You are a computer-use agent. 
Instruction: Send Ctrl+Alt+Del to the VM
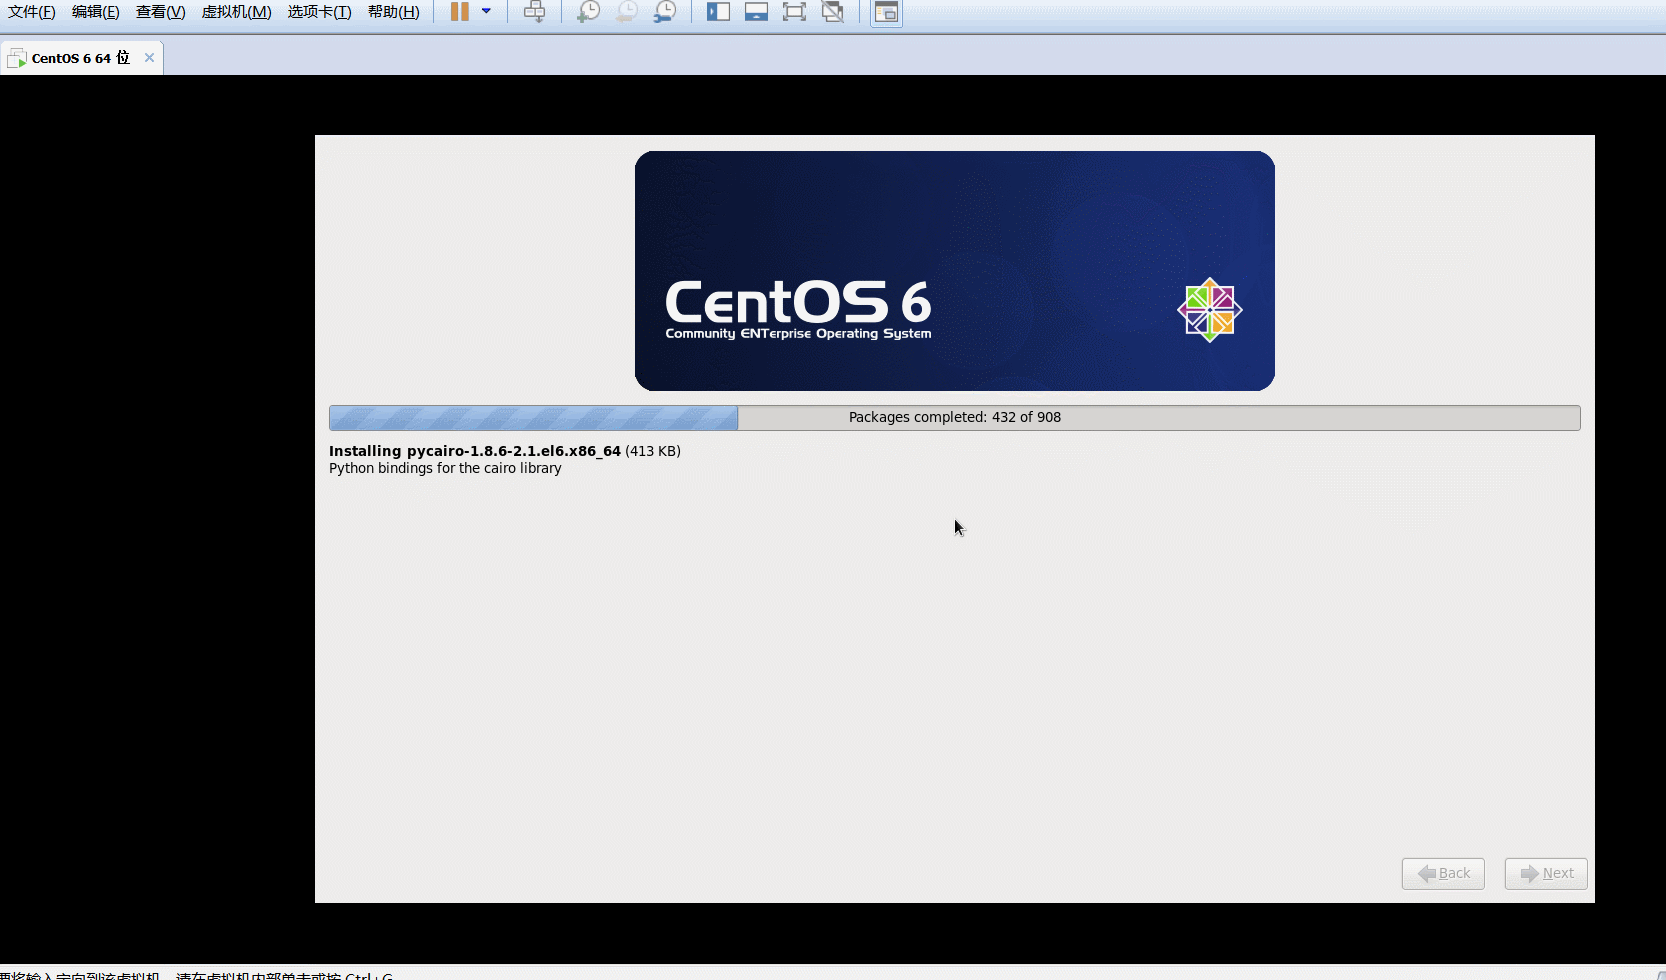[x=535, y=12]
